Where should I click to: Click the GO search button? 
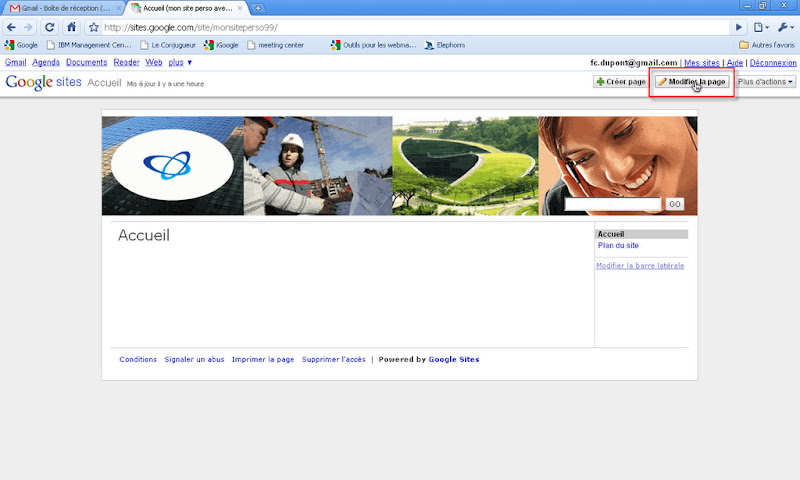point(674,204)
